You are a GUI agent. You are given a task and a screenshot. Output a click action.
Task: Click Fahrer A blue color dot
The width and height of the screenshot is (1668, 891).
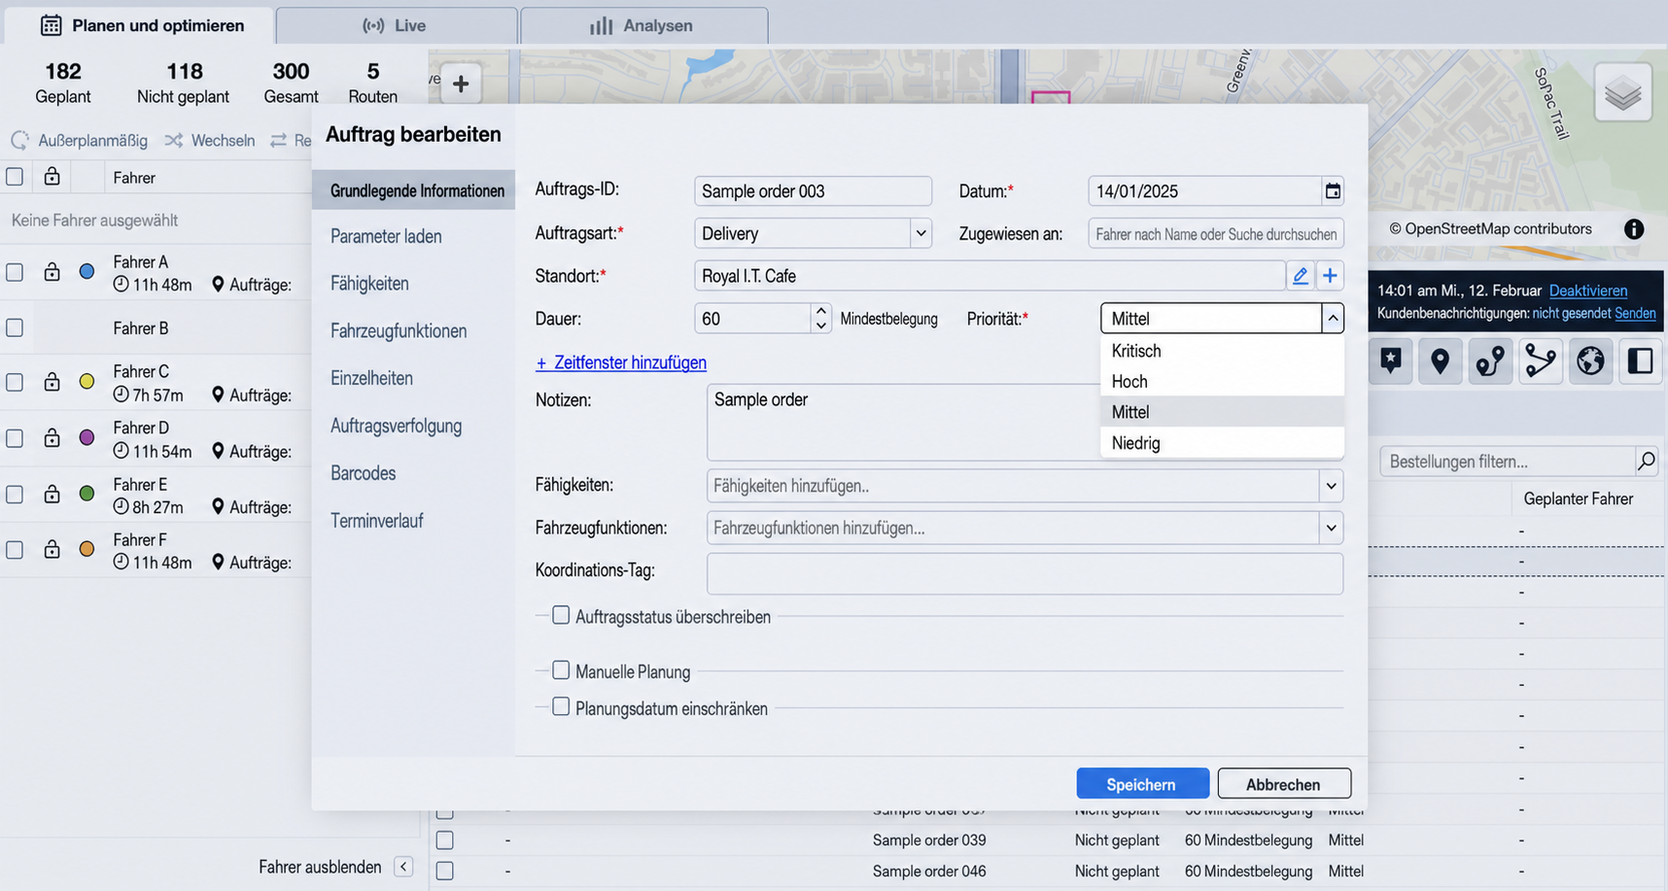[x=87, y=272]
